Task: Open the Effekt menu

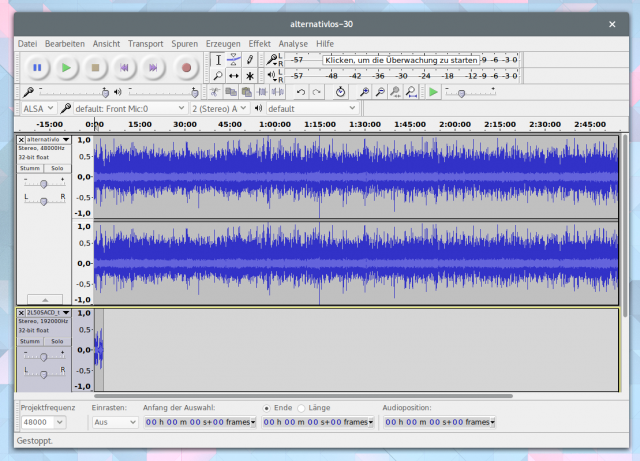Action: (x=260, y=44)
